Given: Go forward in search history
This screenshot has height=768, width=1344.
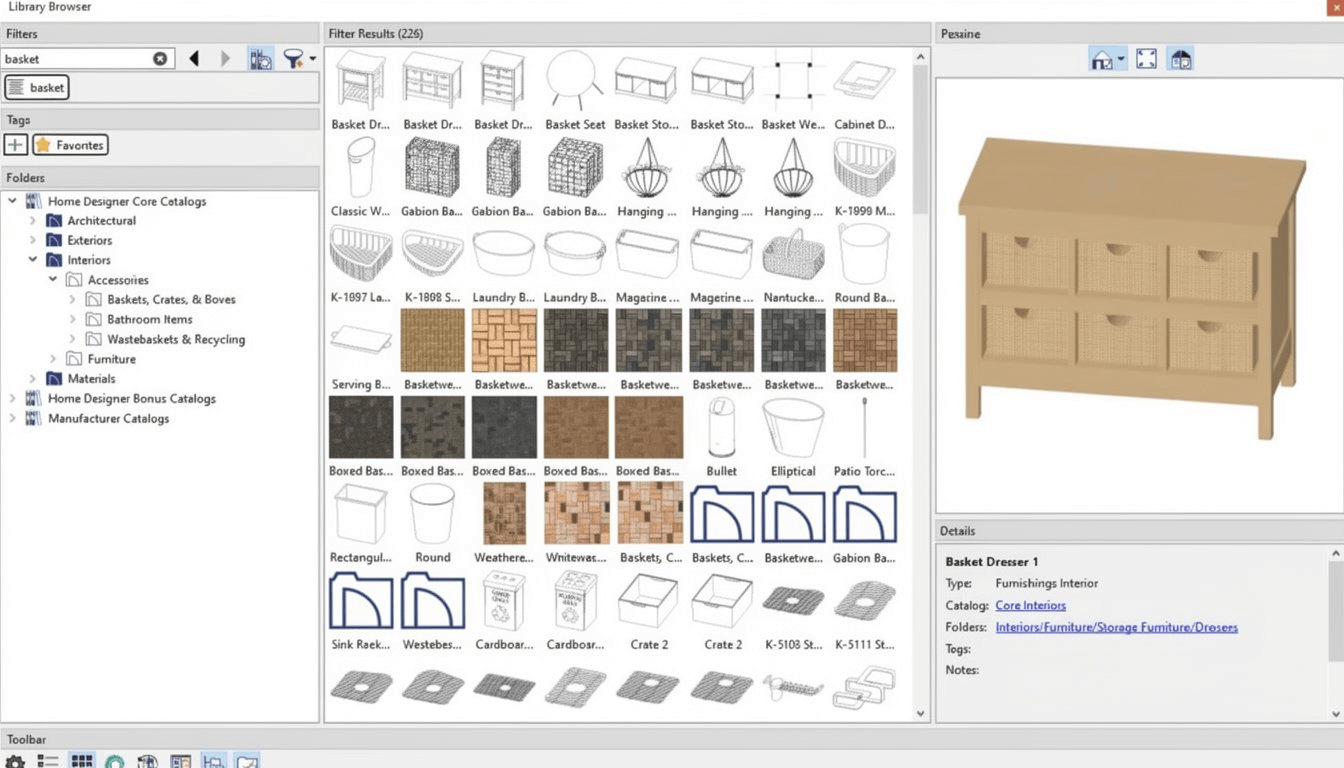Looking at the screenshot, I should [225, 59].
